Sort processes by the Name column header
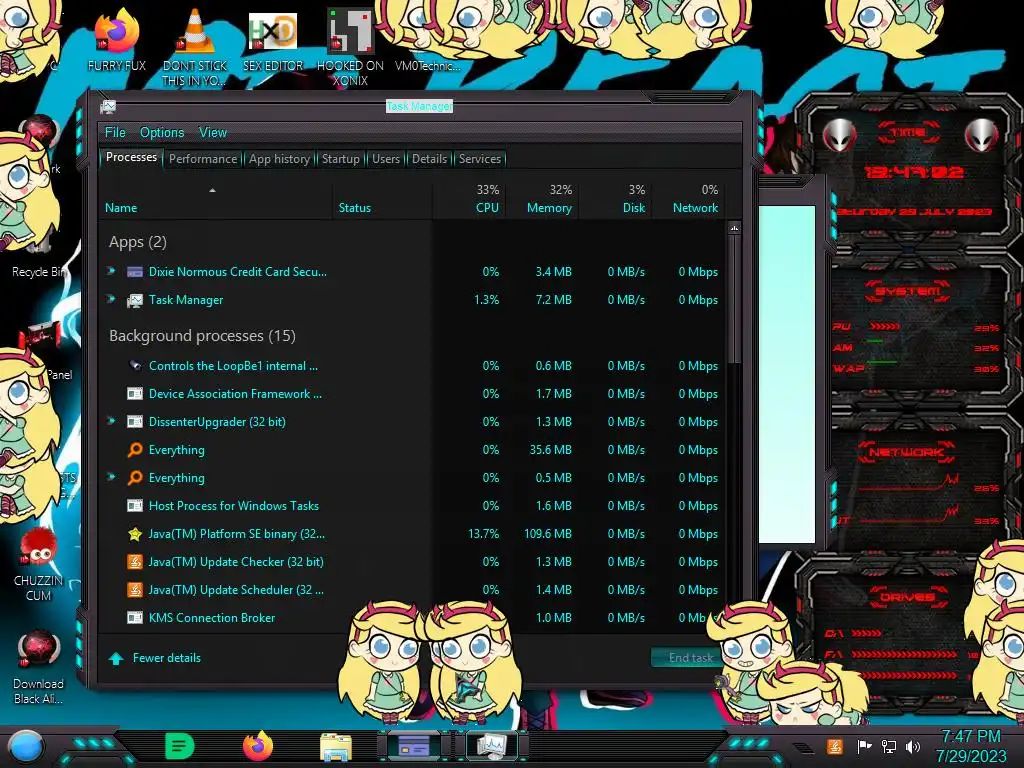 click(x=216, y=199)
